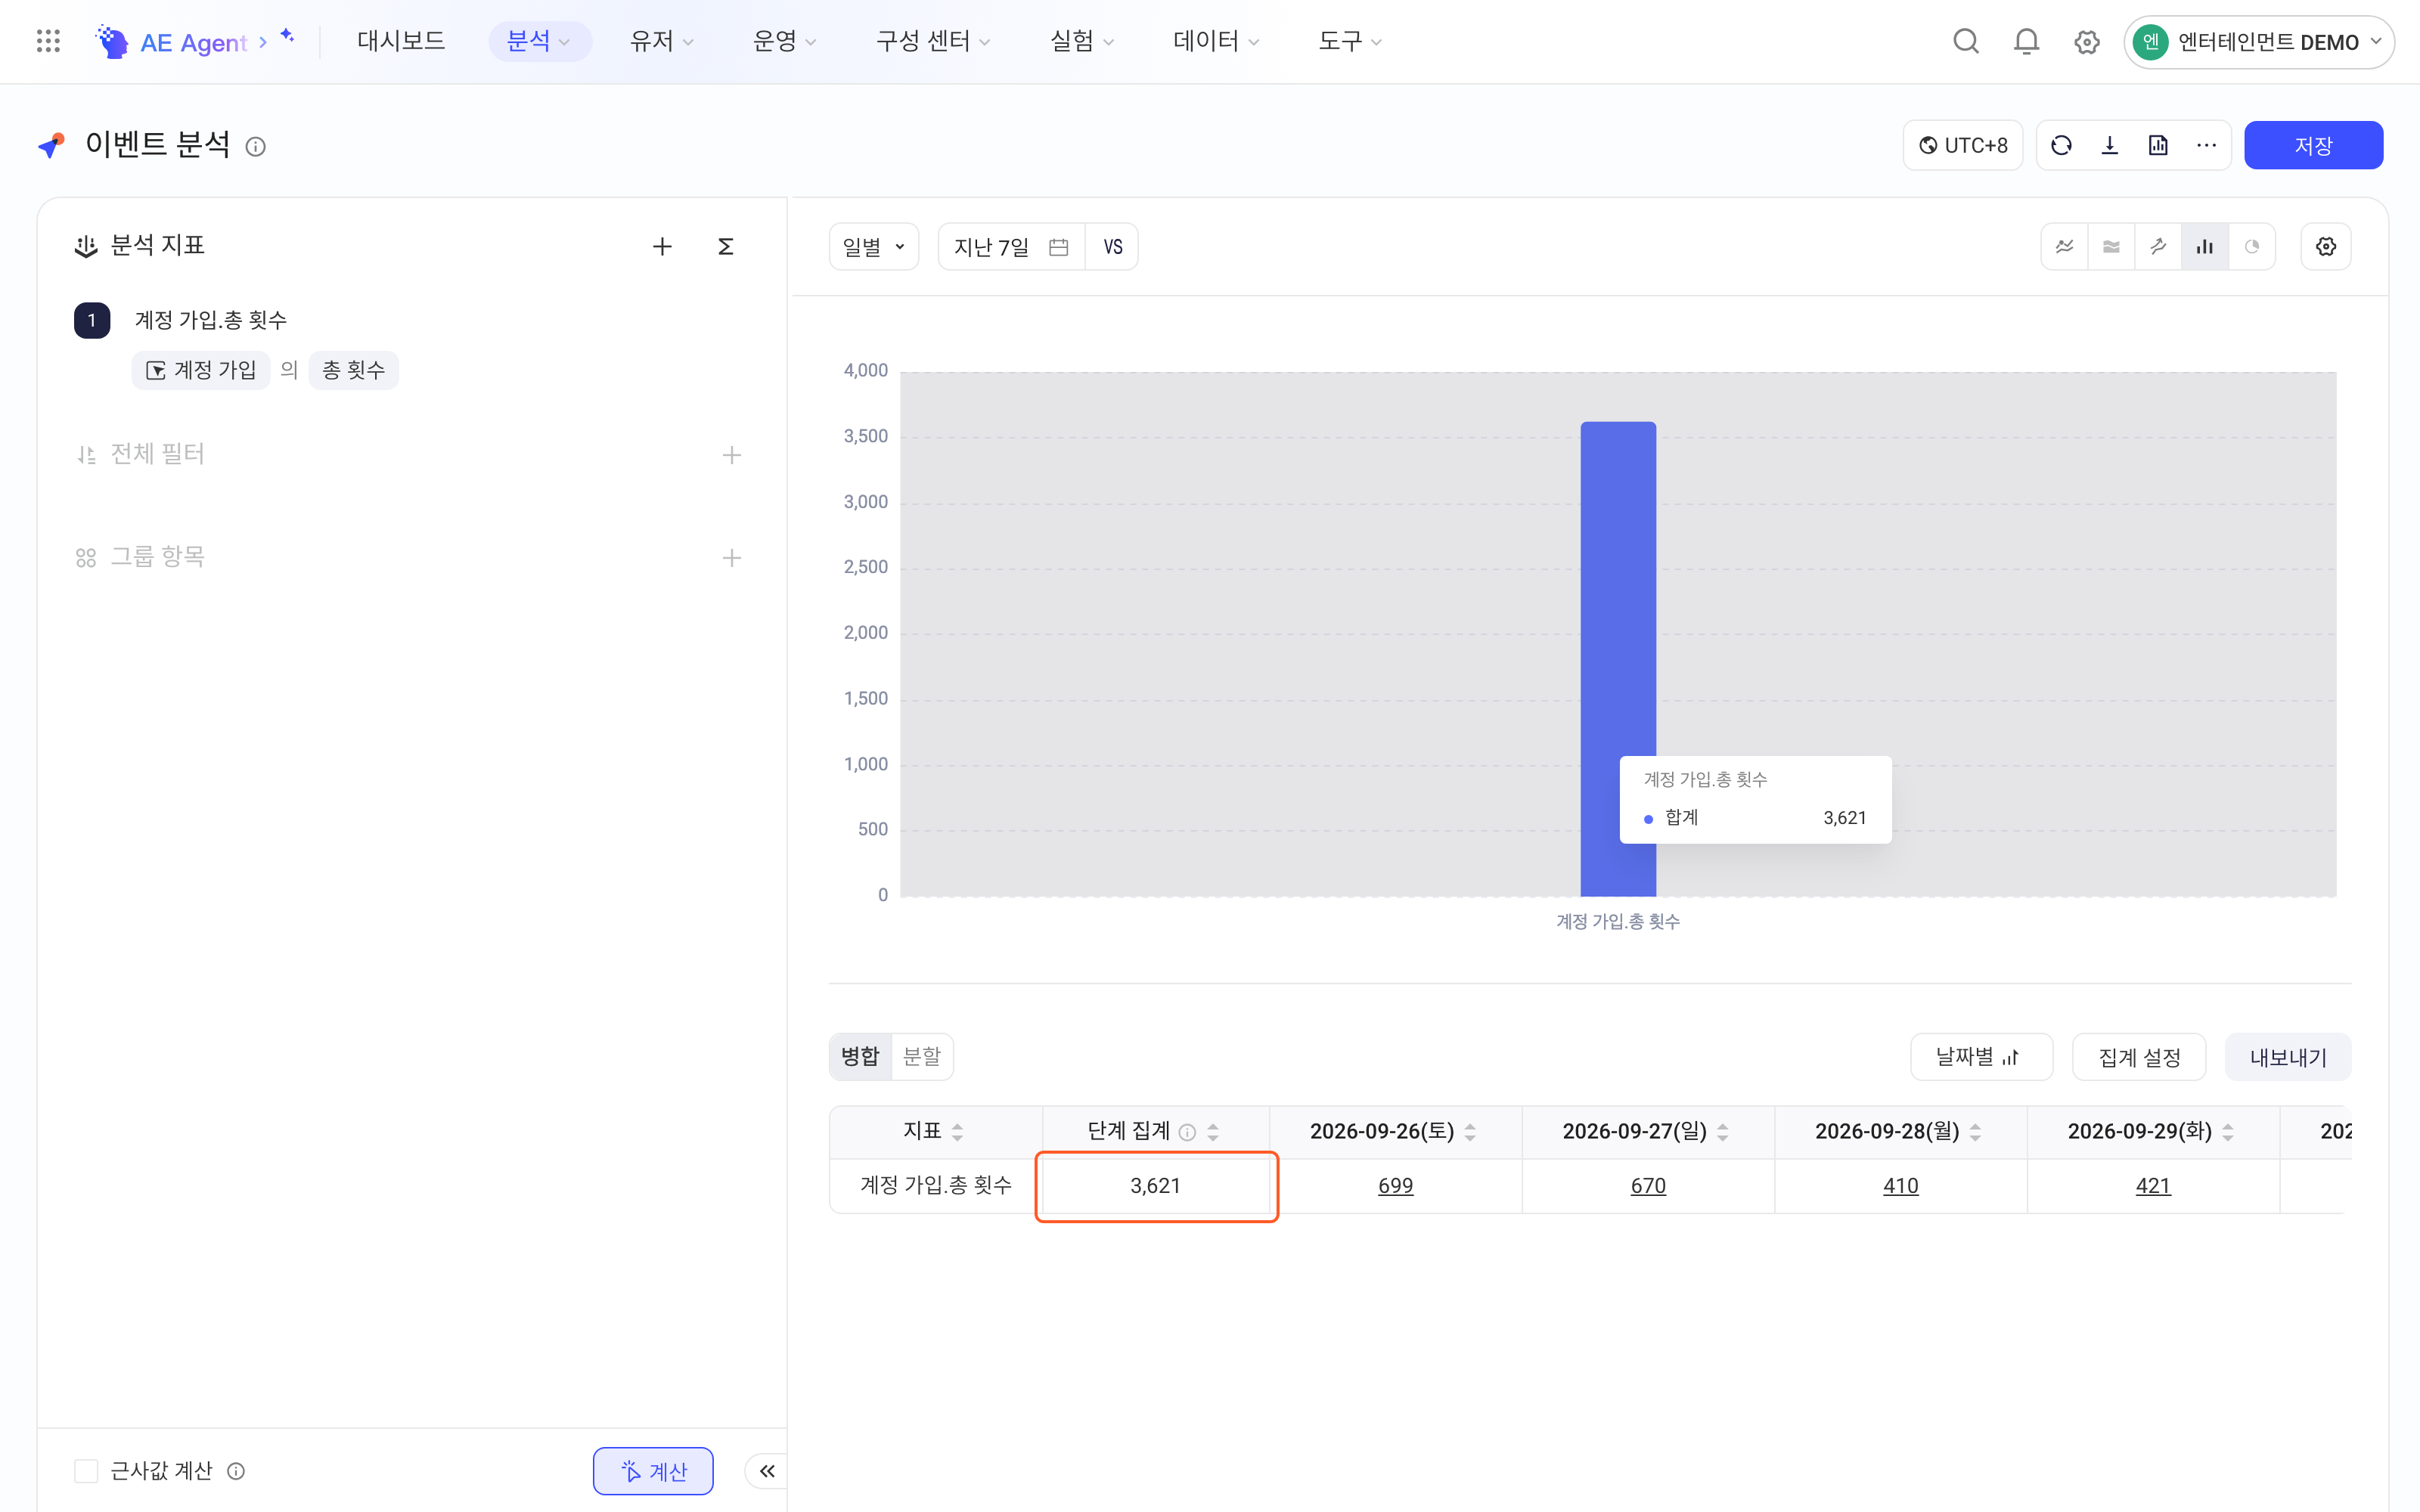Open the 지난 7일 date range picker

(1011, 246)
